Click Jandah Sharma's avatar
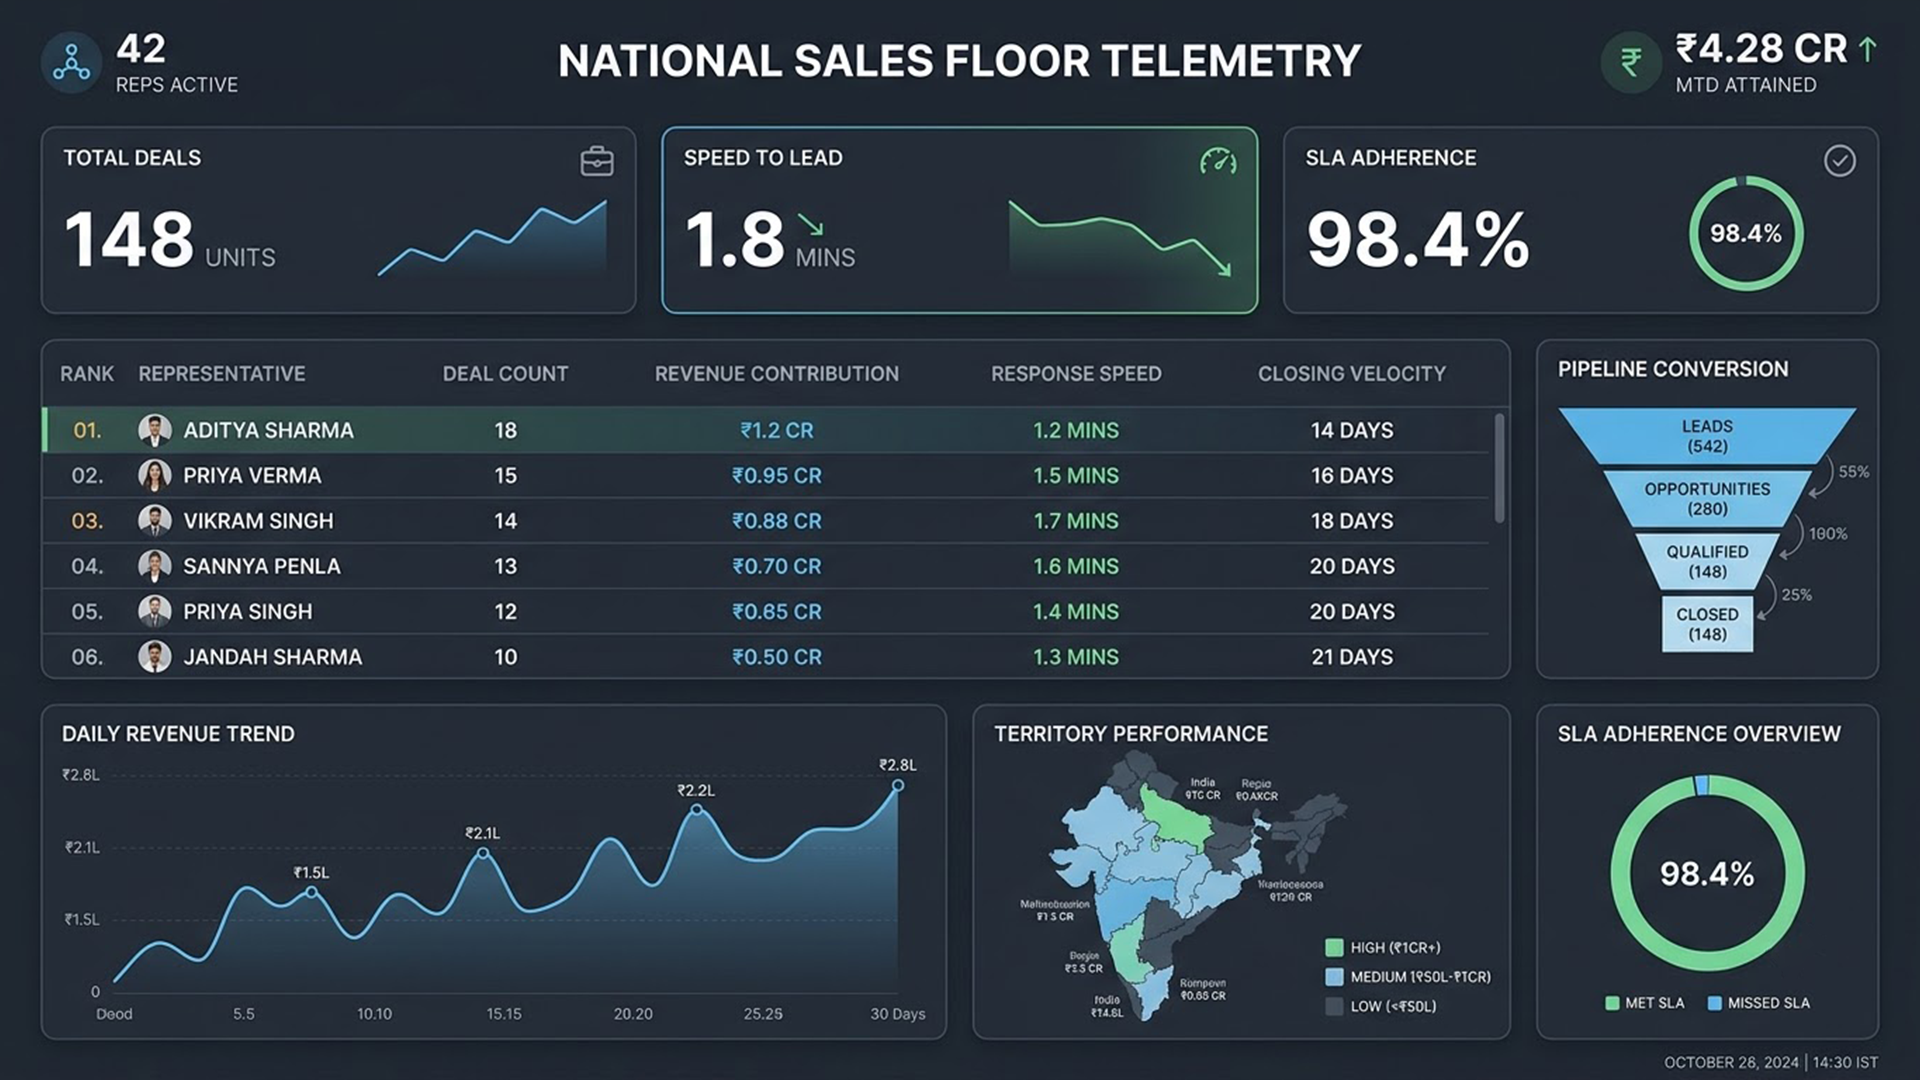Screen dimensions: 1920x1080 [154, 656]
